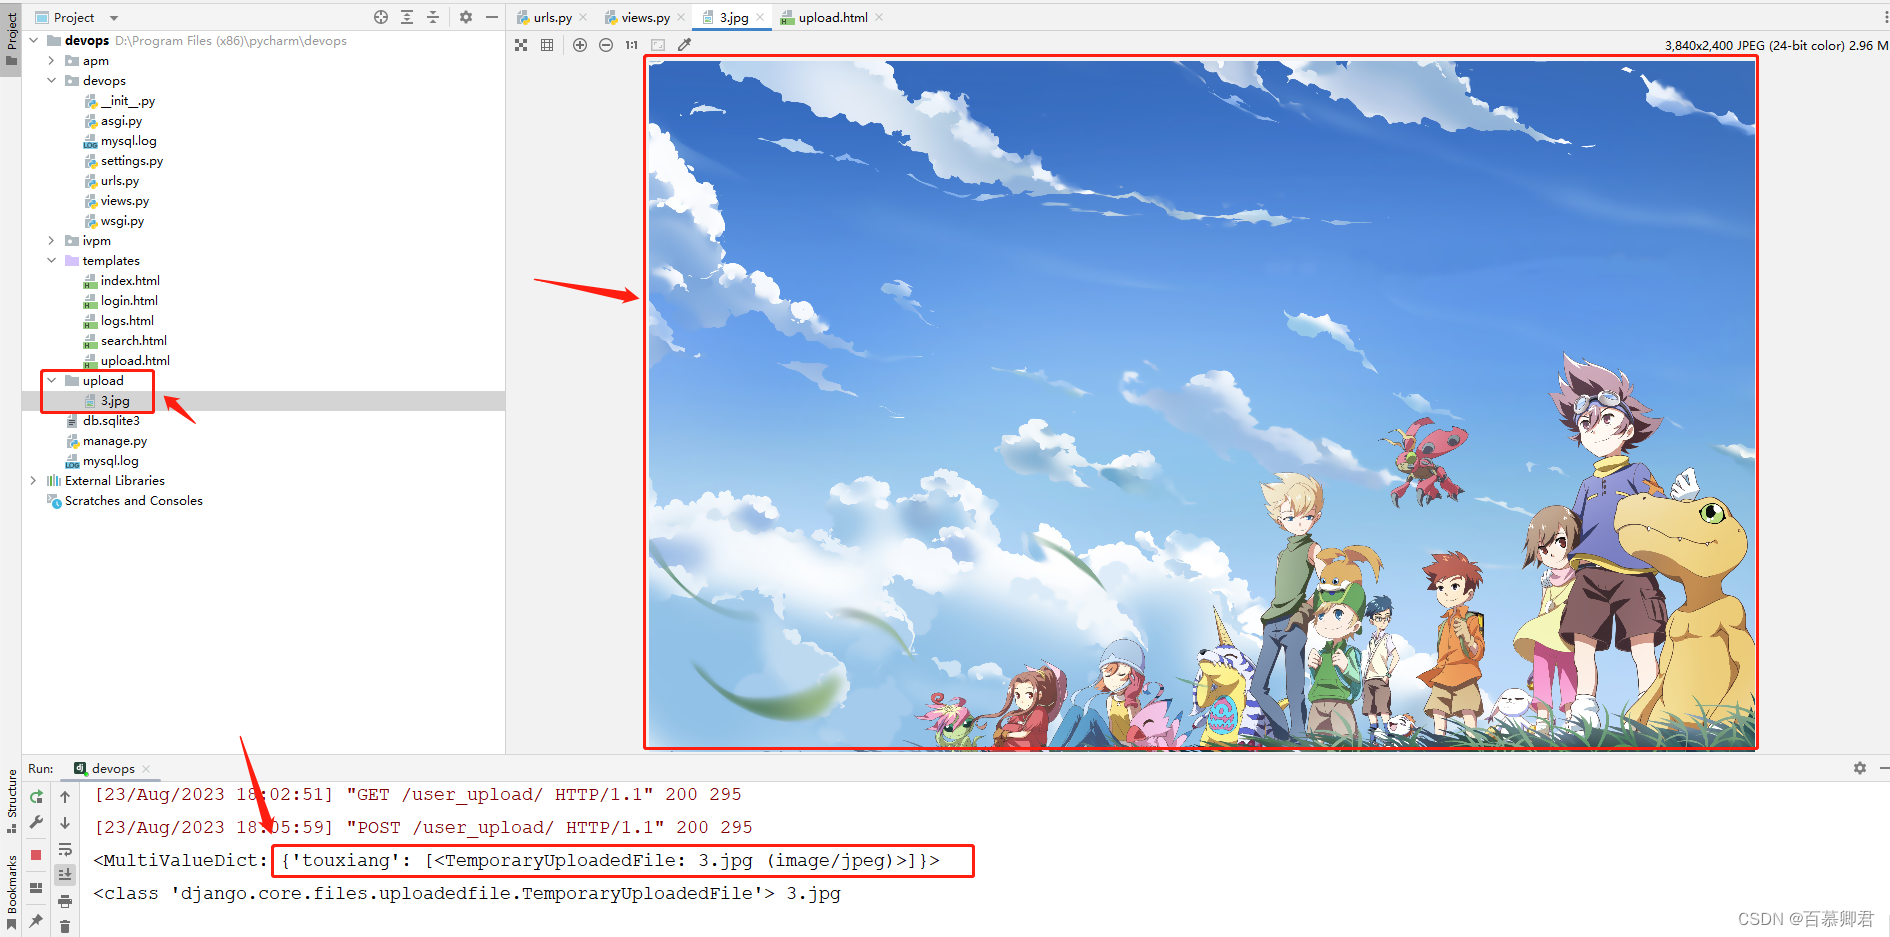Viewport: 1890px width, 937px height.
Task: Select wsgi.py in the tree
Action: point(122,221)
